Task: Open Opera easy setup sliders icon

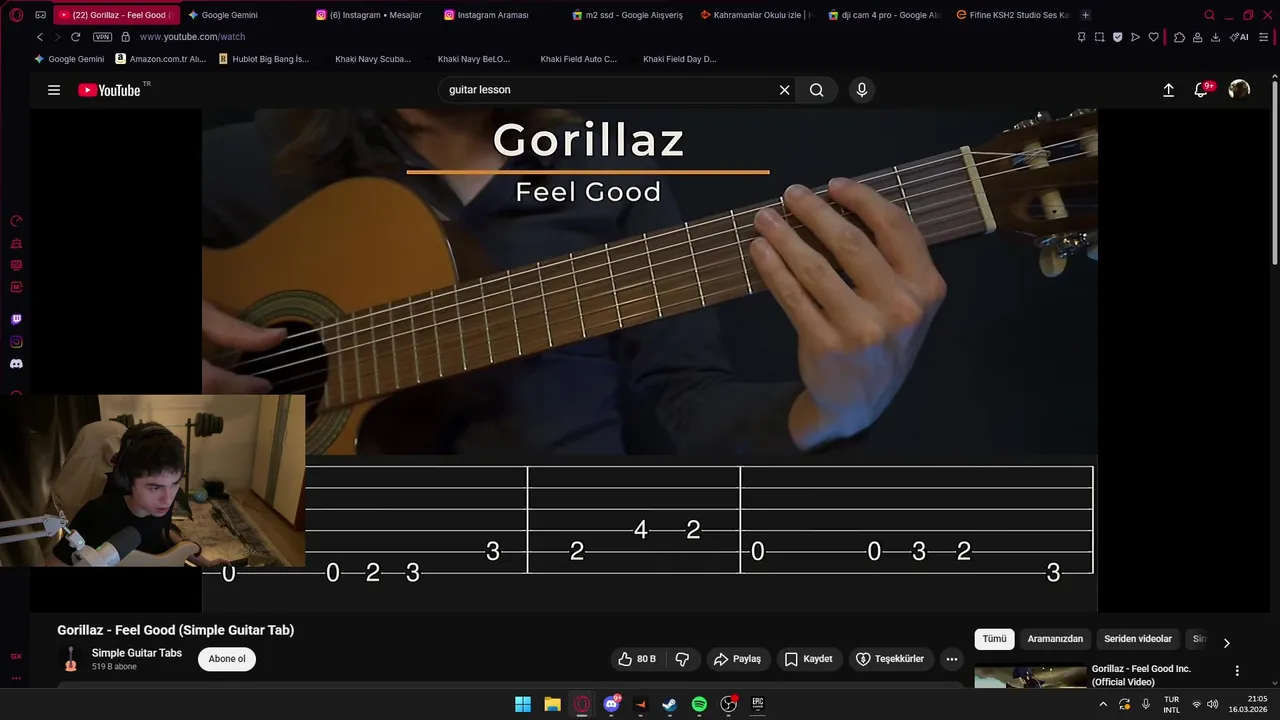Action: pos(1263,37)
